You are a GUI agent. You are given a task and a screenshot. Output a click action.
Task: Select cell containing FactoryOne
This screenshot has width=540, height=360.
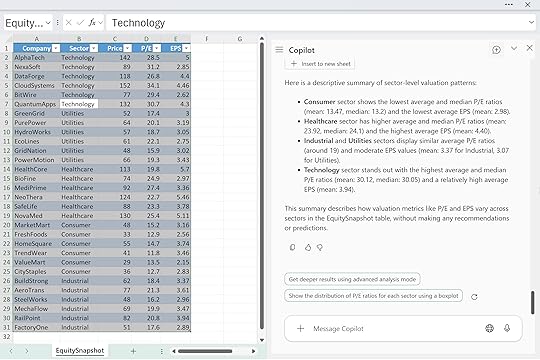click(37, 327)
